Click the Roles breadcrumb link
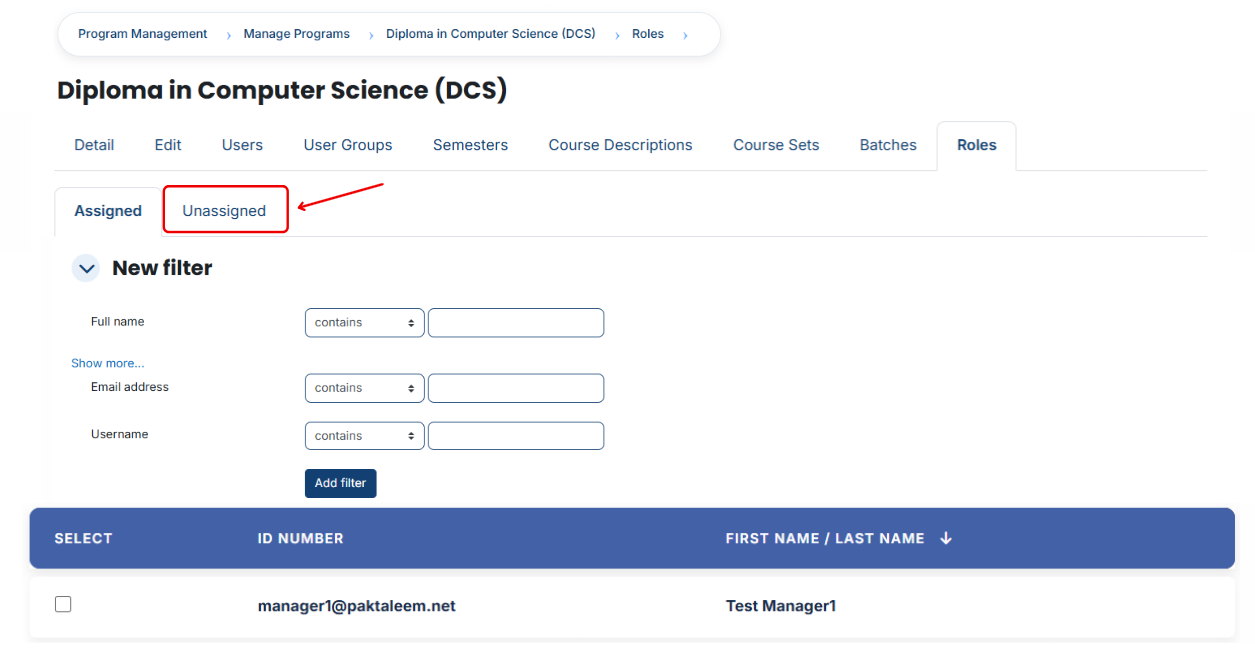The width and height of the screenshot is (1255, 652). [647, 34]
